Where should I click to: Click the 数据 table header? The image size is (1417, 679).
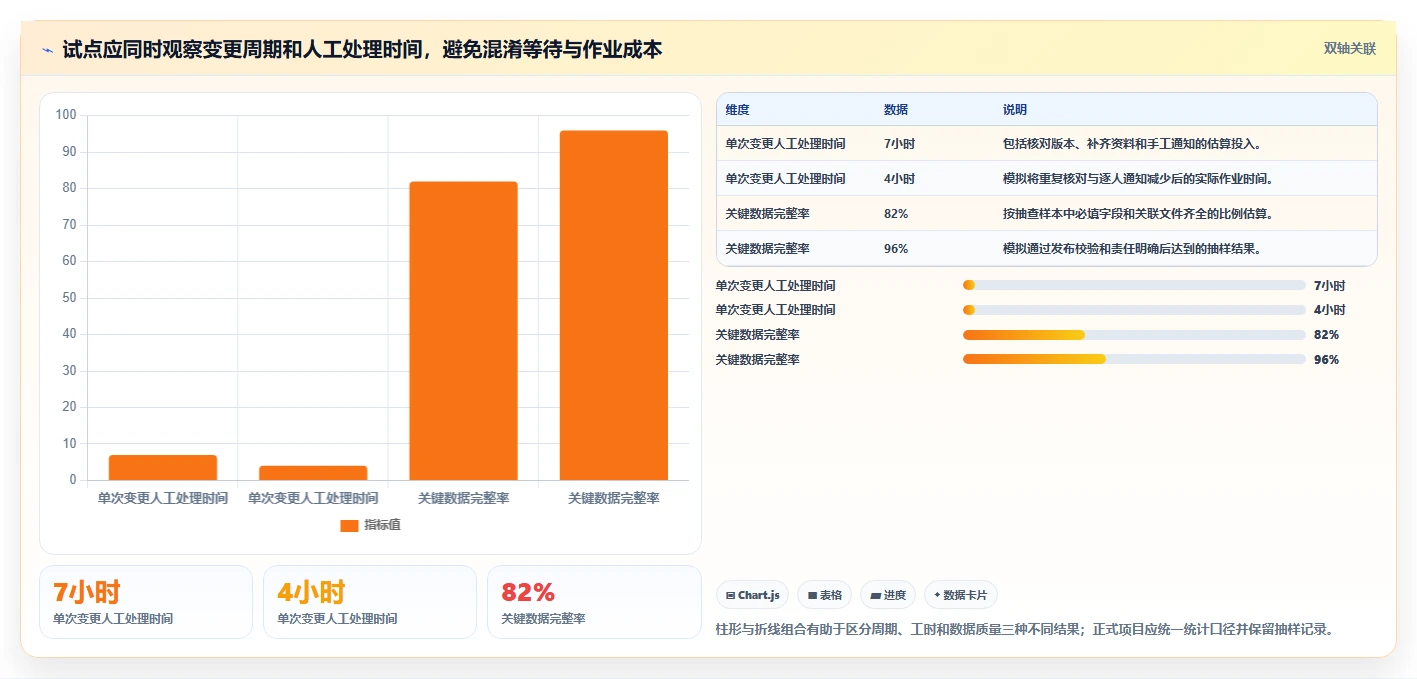pos(896,110)
